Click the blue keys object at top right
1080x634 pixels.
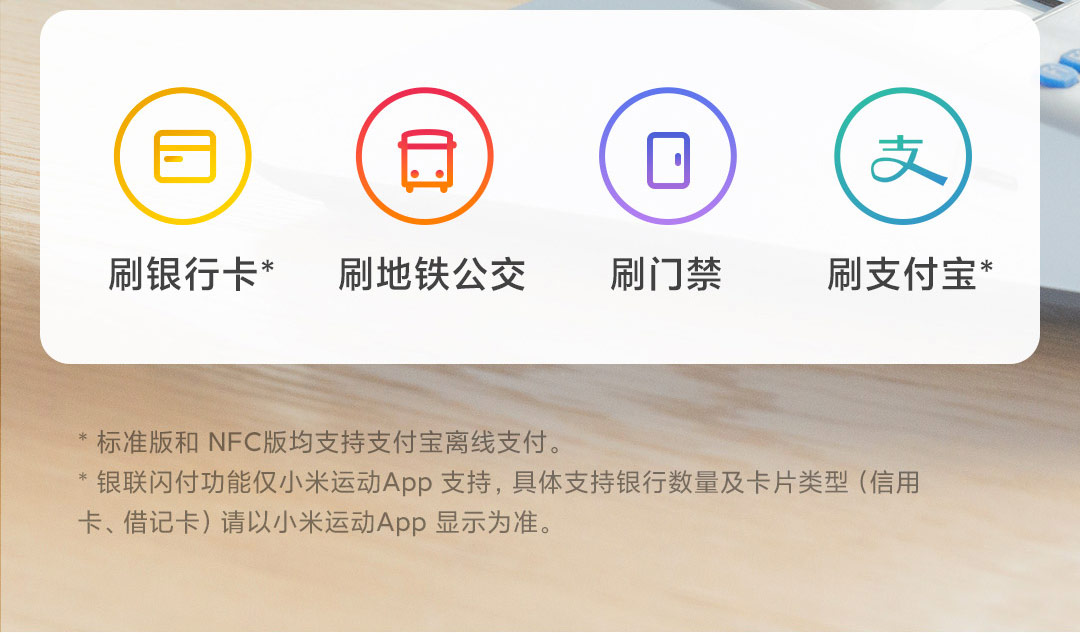1060,69
